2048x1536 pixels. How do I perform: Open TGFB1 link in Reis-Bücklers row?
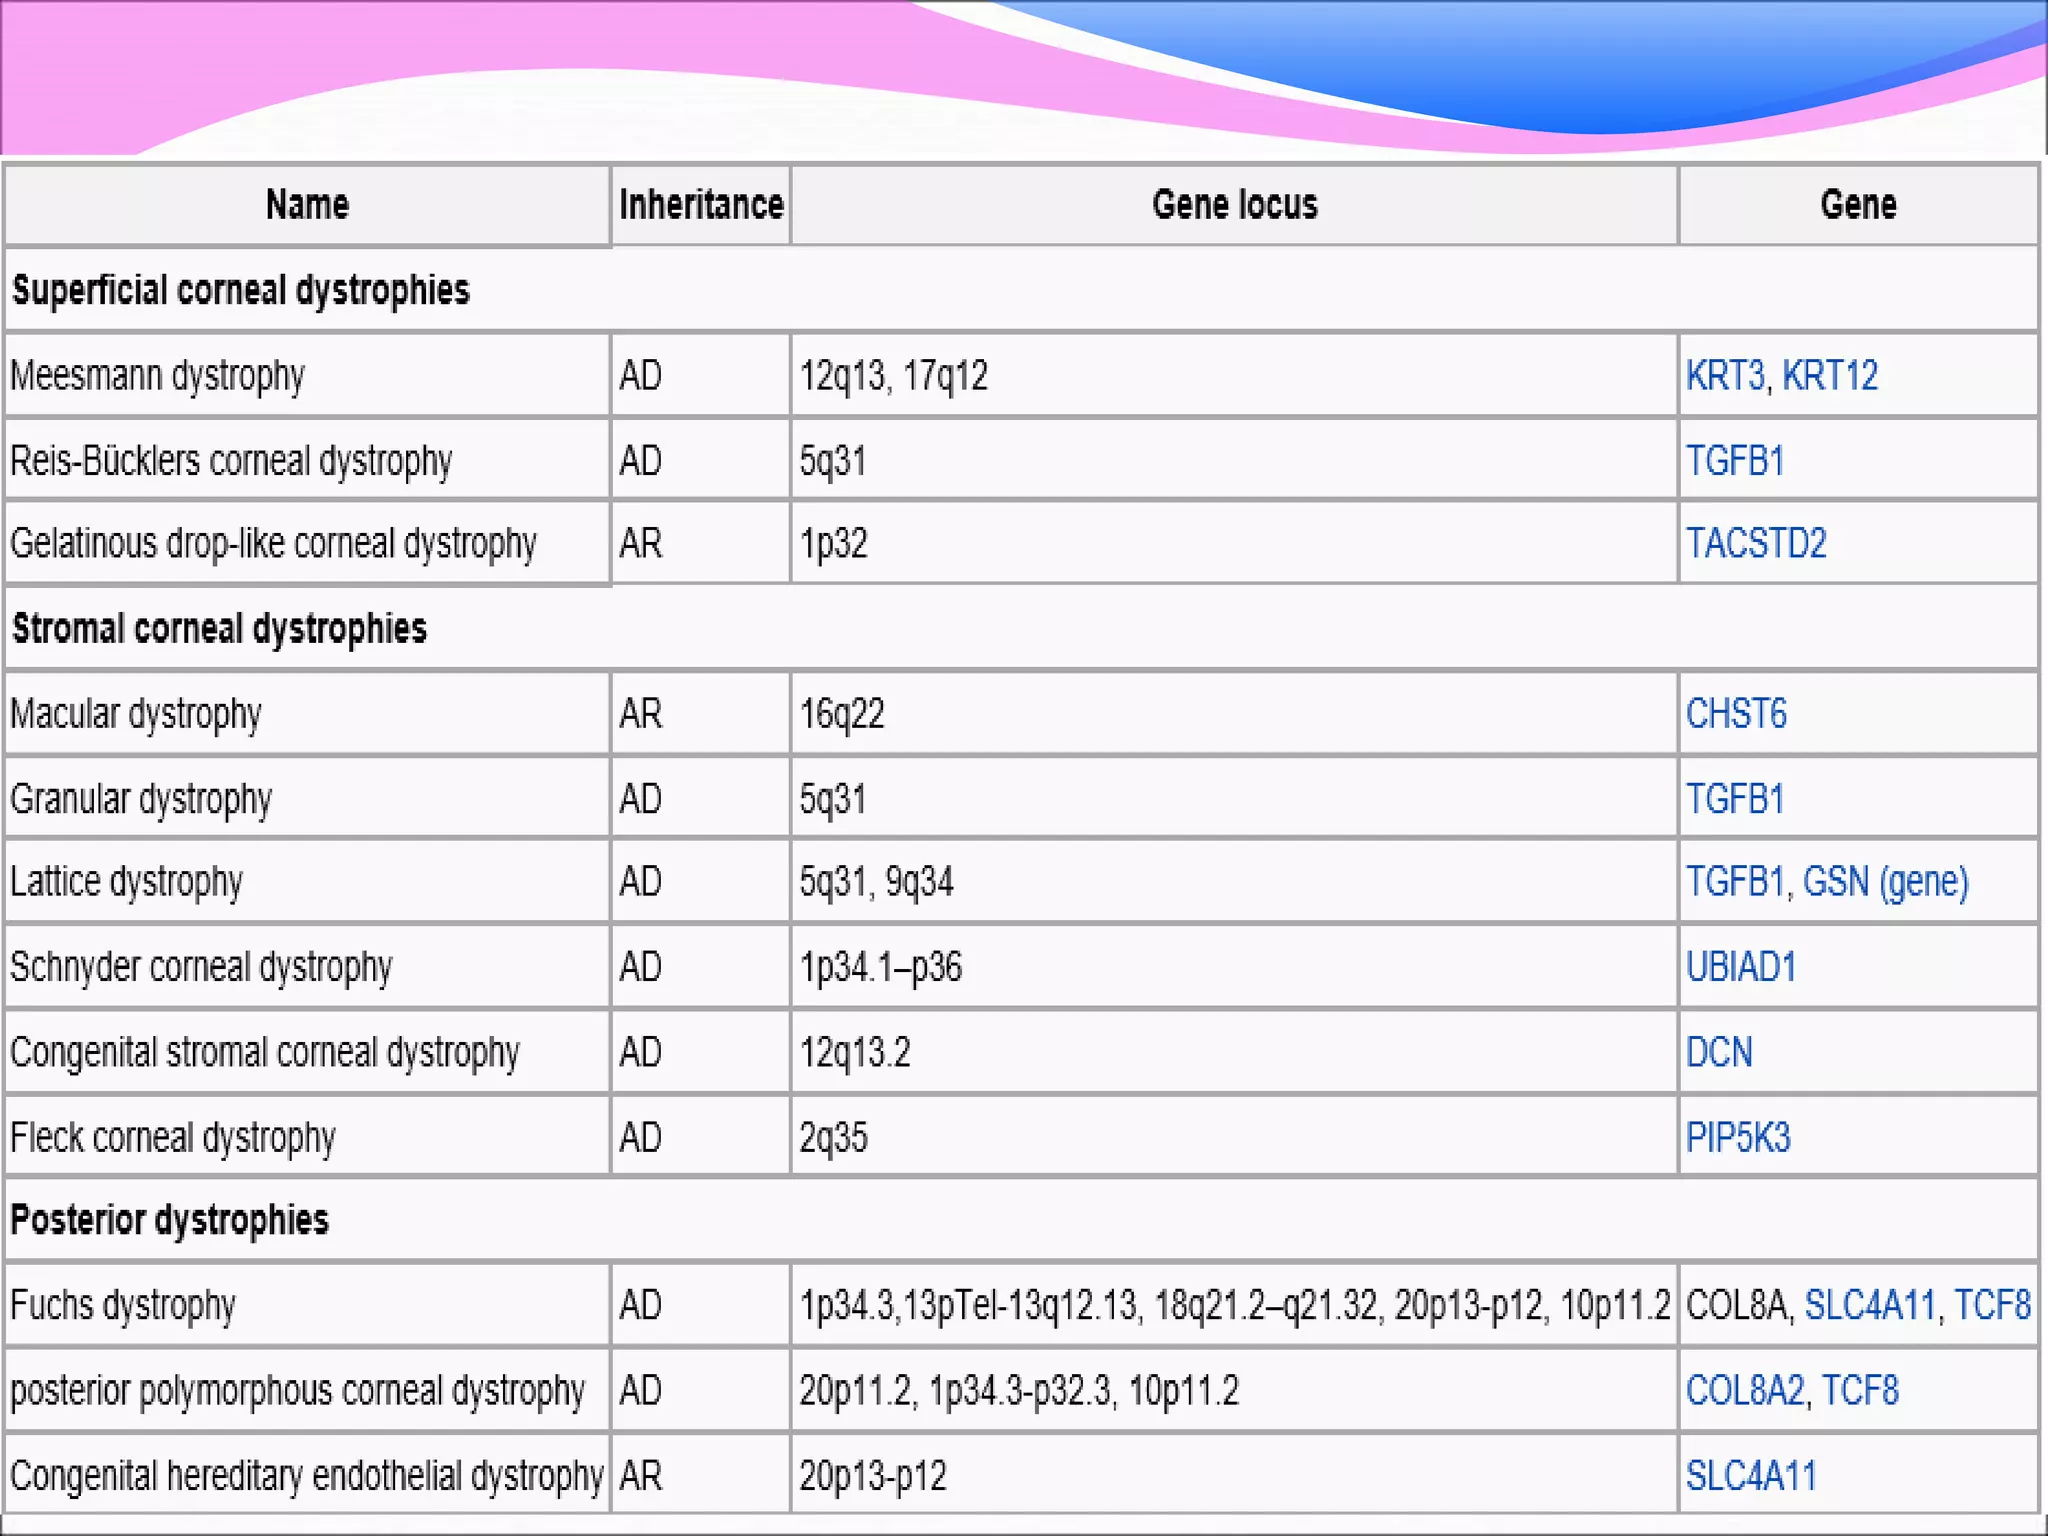(x=1735, y=461)
